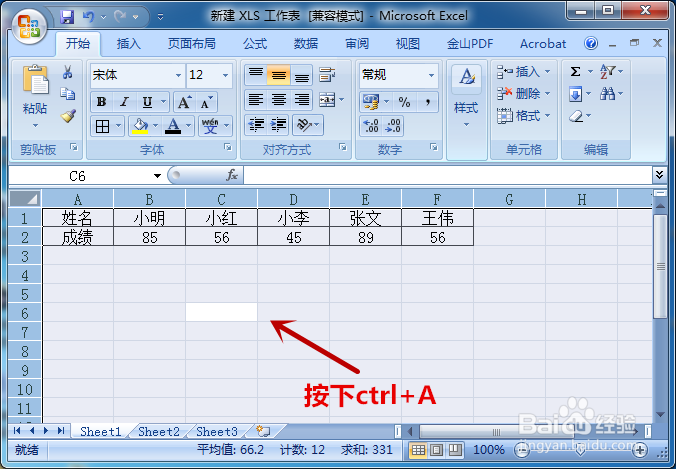Expand the 样式 styles gallery
This screenshot has height=469, width=676.
466,125
